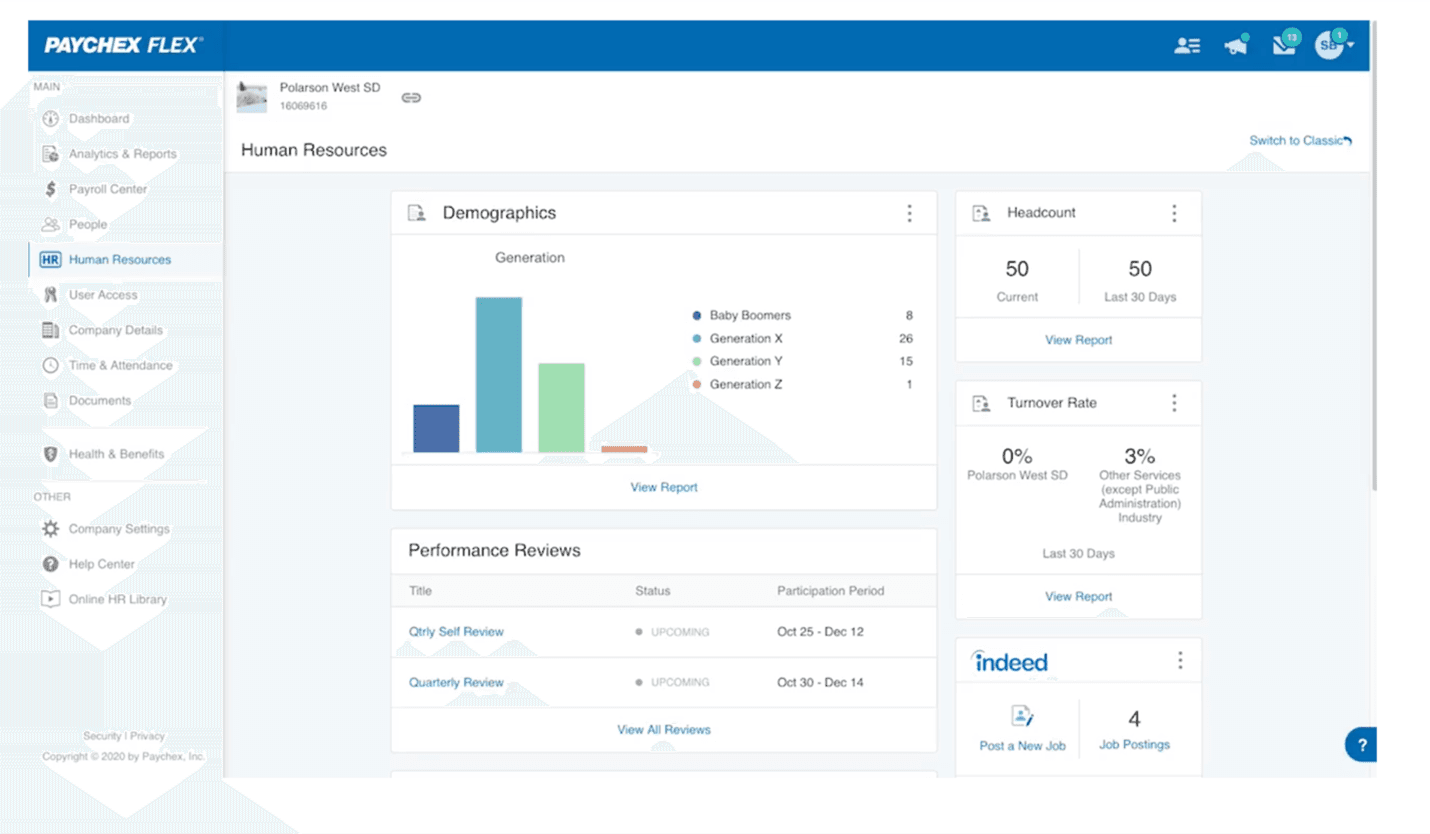Select People in the main menu
This screenshot has height=834, width=1430.
tap(88, 224)
